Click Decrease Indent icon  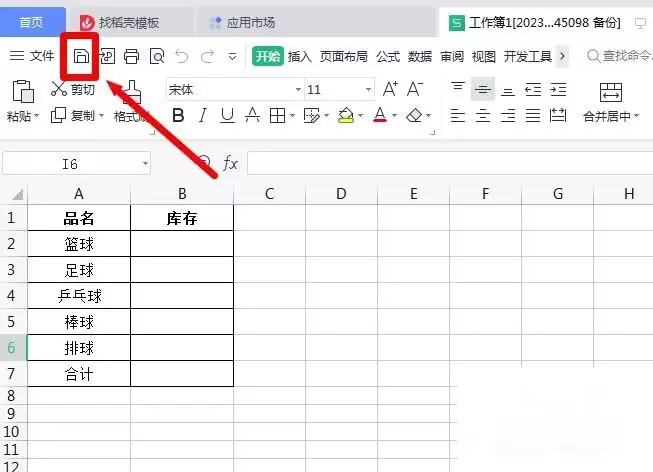(x=533, y=89)
